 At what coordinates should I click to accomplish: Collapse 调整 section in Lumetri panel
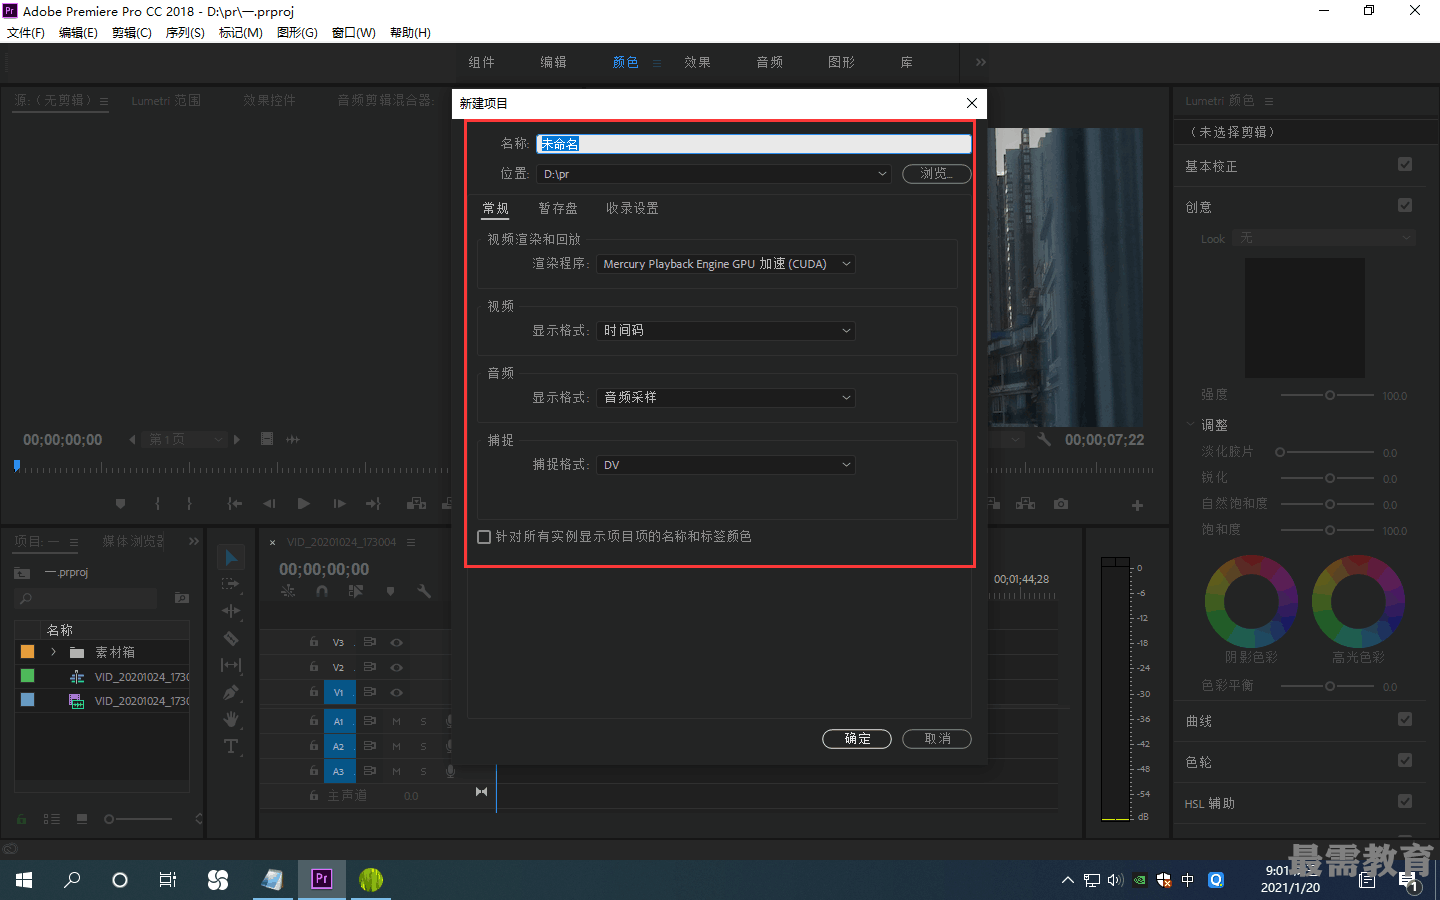(1190, 425)
